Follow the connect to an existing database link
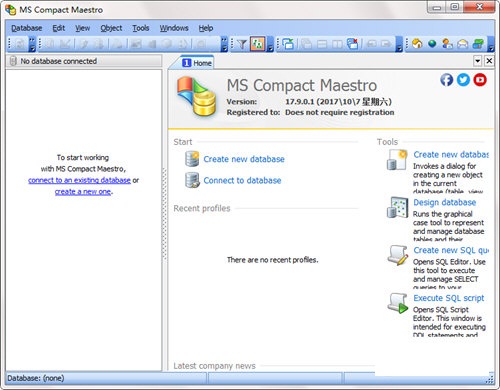 point(79,180)
